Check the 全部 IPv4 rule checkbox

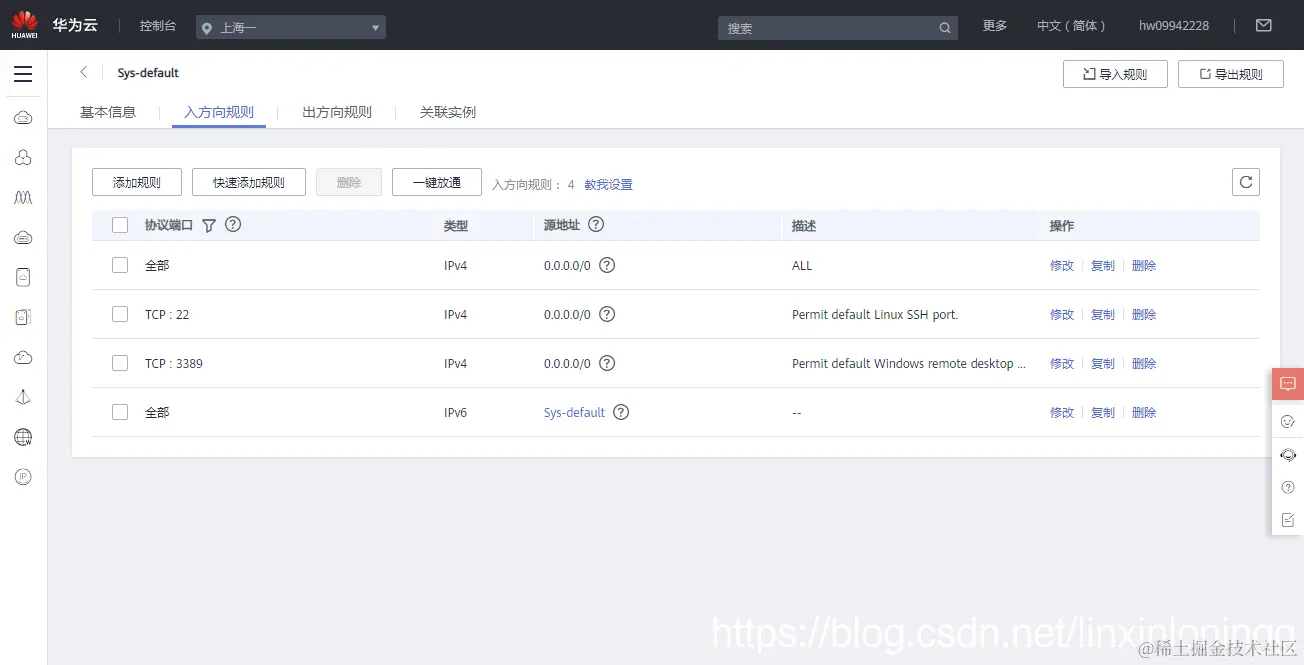point(120,265)
